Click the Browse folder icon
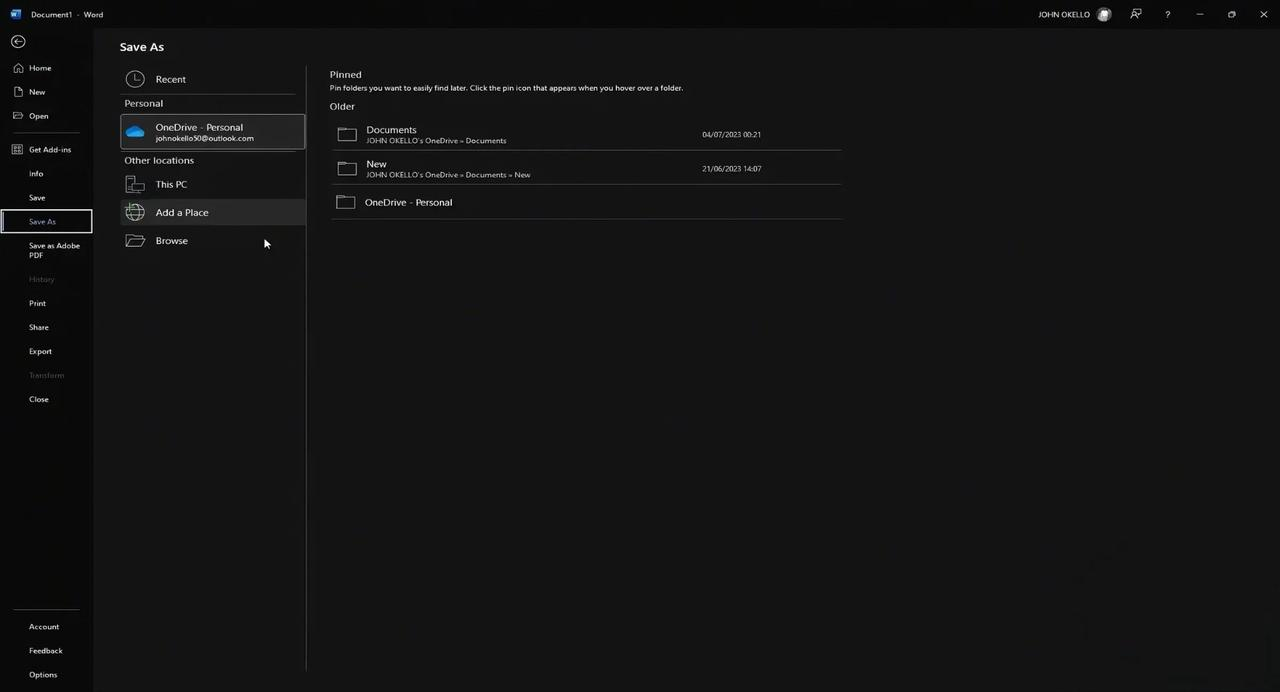Image resolution: width=1280 pixels, height=692 pixels. [135, 241]
